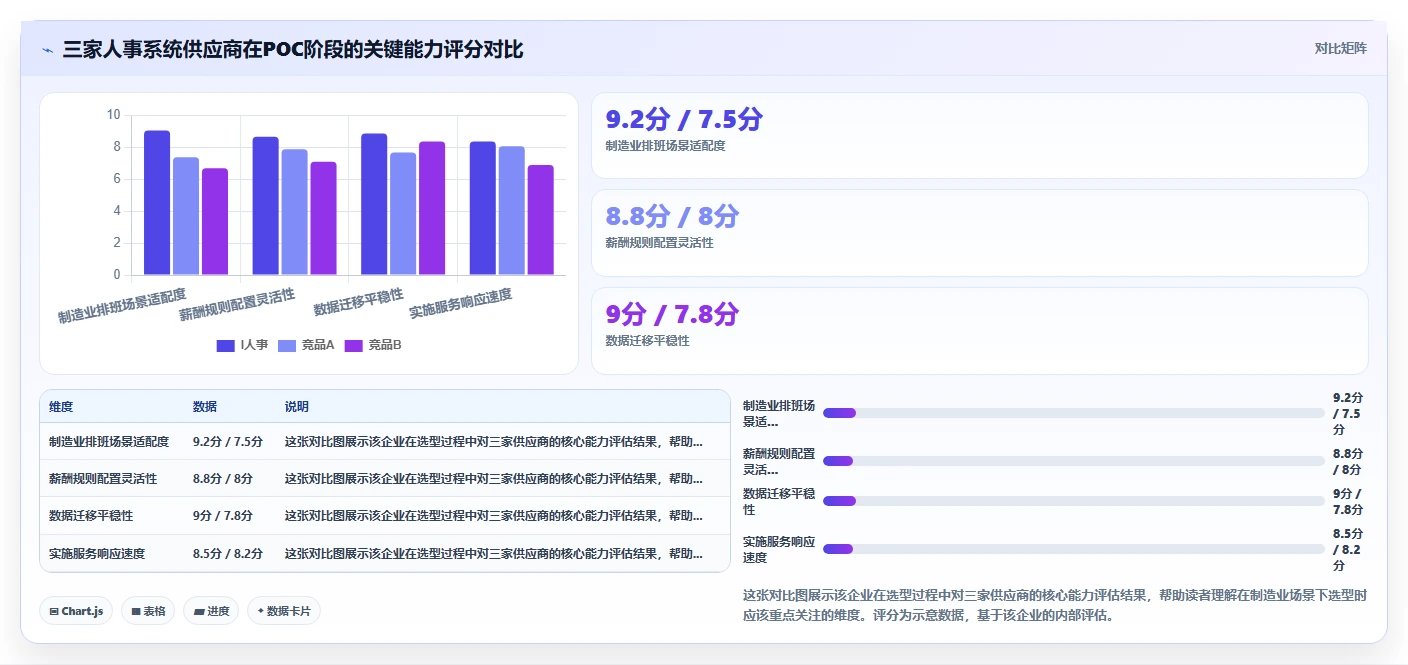Image resolution: width=1408 pixels, height=665 pixels.
Task: Click the I人事 bar in the 数据迁移平稳性 group
Action: pos(374,204)
